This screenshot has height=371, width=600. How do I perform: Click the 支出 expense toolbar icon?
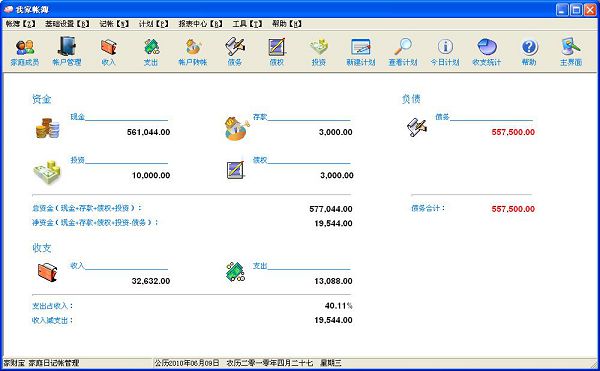point(151,52)
